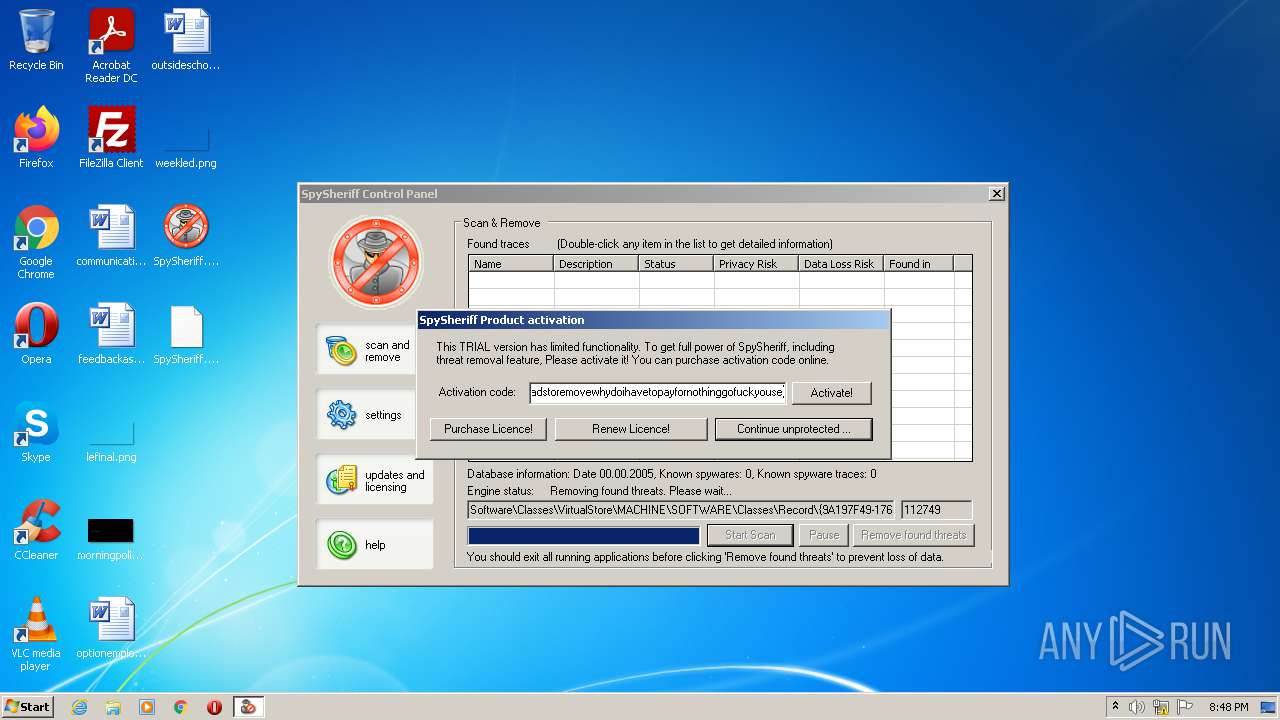Open Windows Explorer folder in taskbar
1280x720 pixels.
(113, 707)
